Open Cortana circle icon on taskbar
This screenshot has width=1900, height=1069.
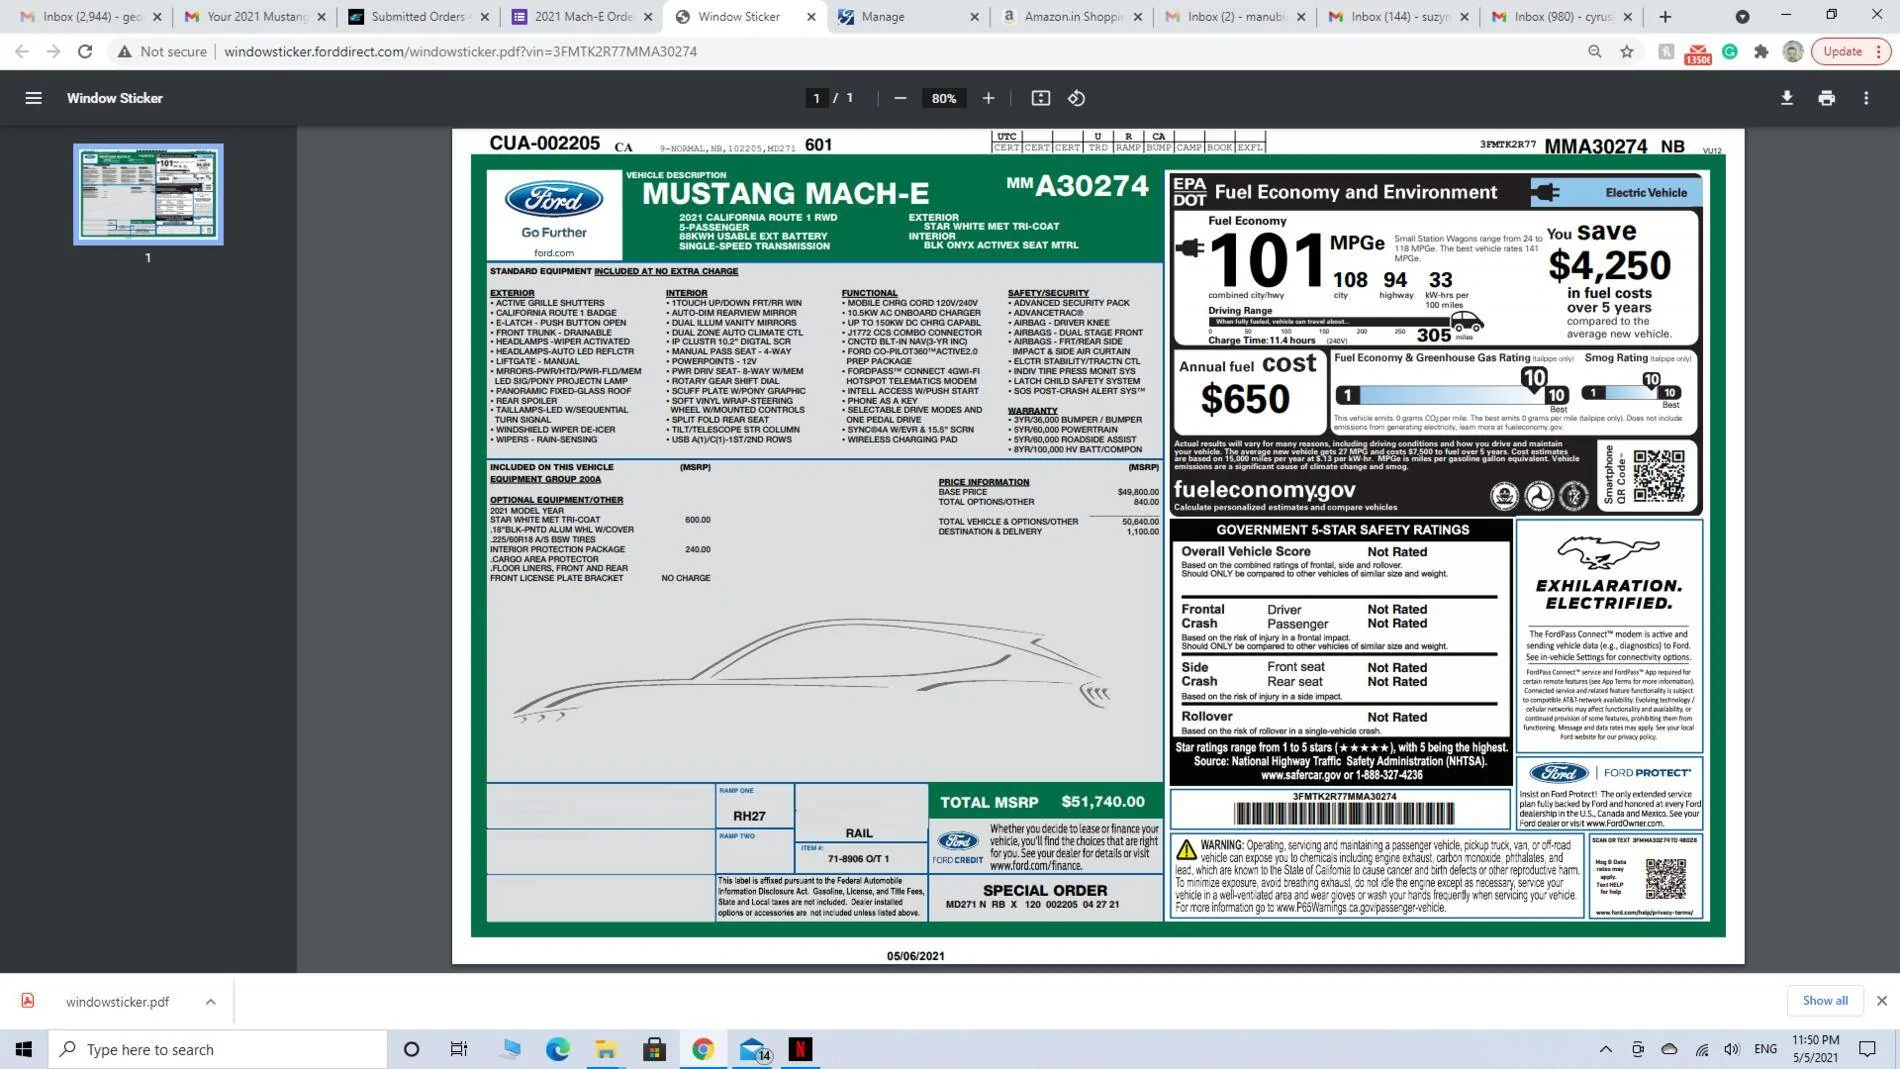point(411,1049)
